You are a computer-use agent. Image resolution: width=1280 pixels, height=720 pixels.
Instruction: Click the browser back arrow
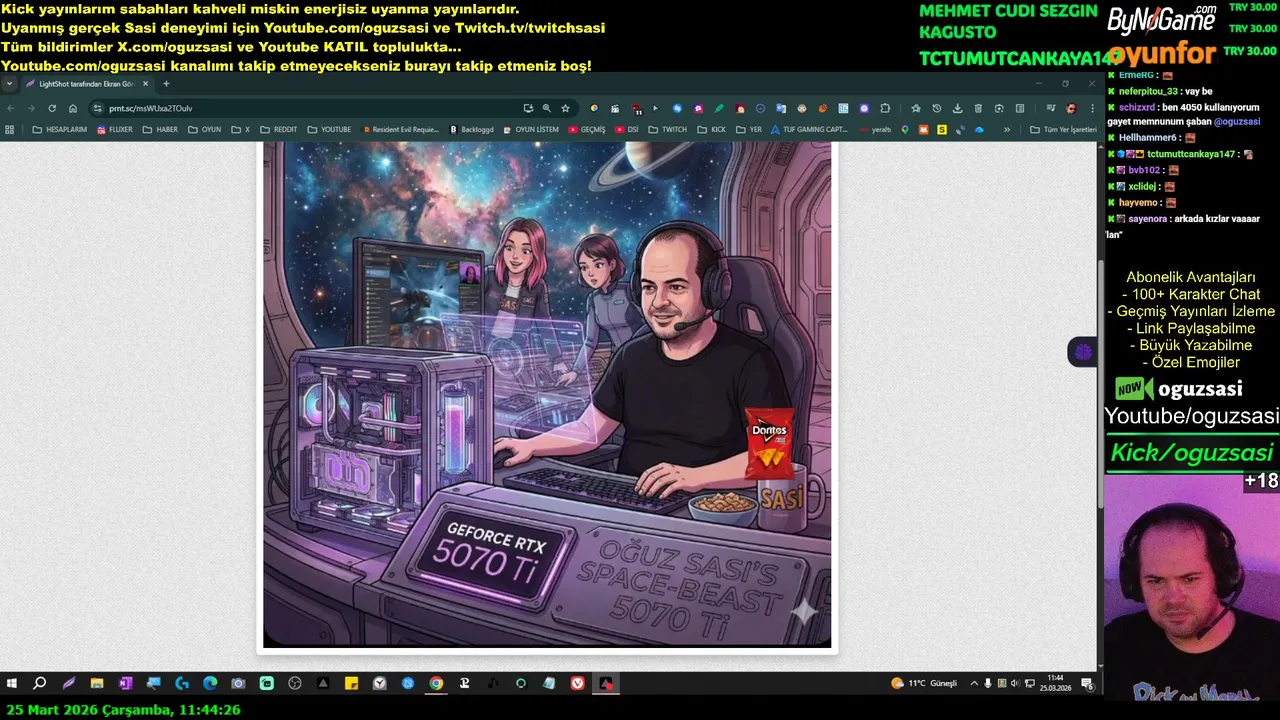click(x=11, y=108)
